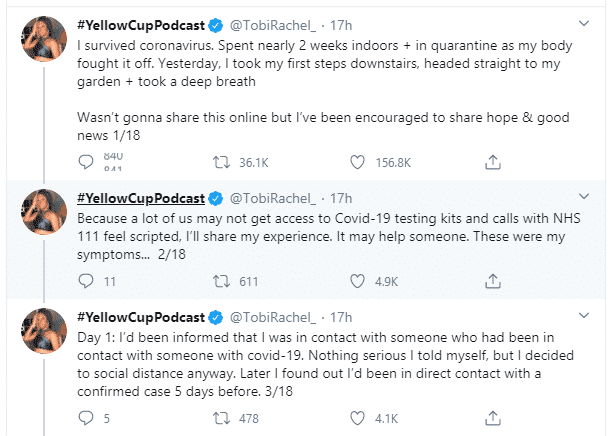Open the dropdown caret on the Day 1 tweet
The height and width of the screenshot is (436, 609).
[x=584, y=316]
